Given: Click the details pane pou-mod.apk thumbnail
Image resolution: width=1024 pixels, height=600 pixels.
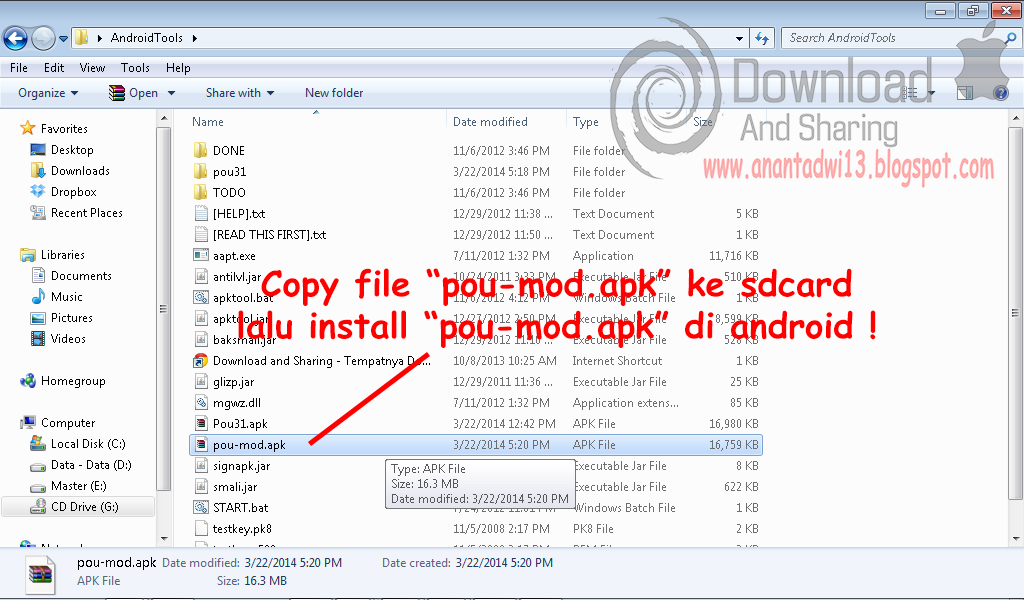Looking at the screenshot, I should click(40, 573).
